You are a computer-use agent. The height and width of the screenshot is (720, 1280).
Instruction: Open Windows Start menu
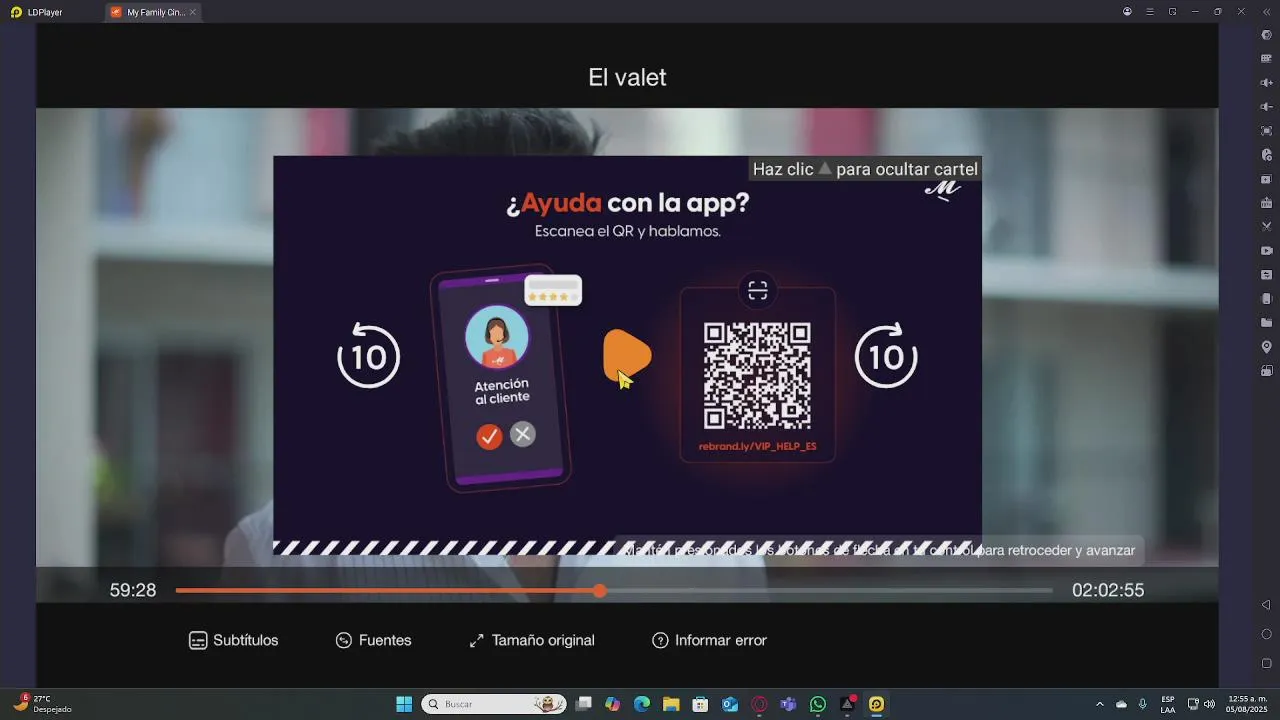404,704
